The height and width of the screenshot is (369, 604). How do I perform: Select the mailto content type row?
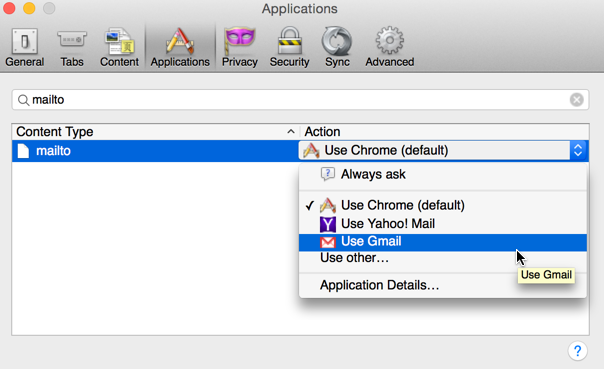pyautogui.click(x=155, y=151)
